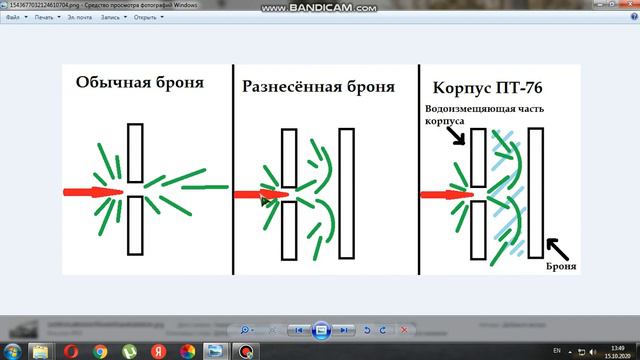This screenshot has height=360, width=640.
Task: Expand the Запись dropdown arrow
Action: [125, 18]
